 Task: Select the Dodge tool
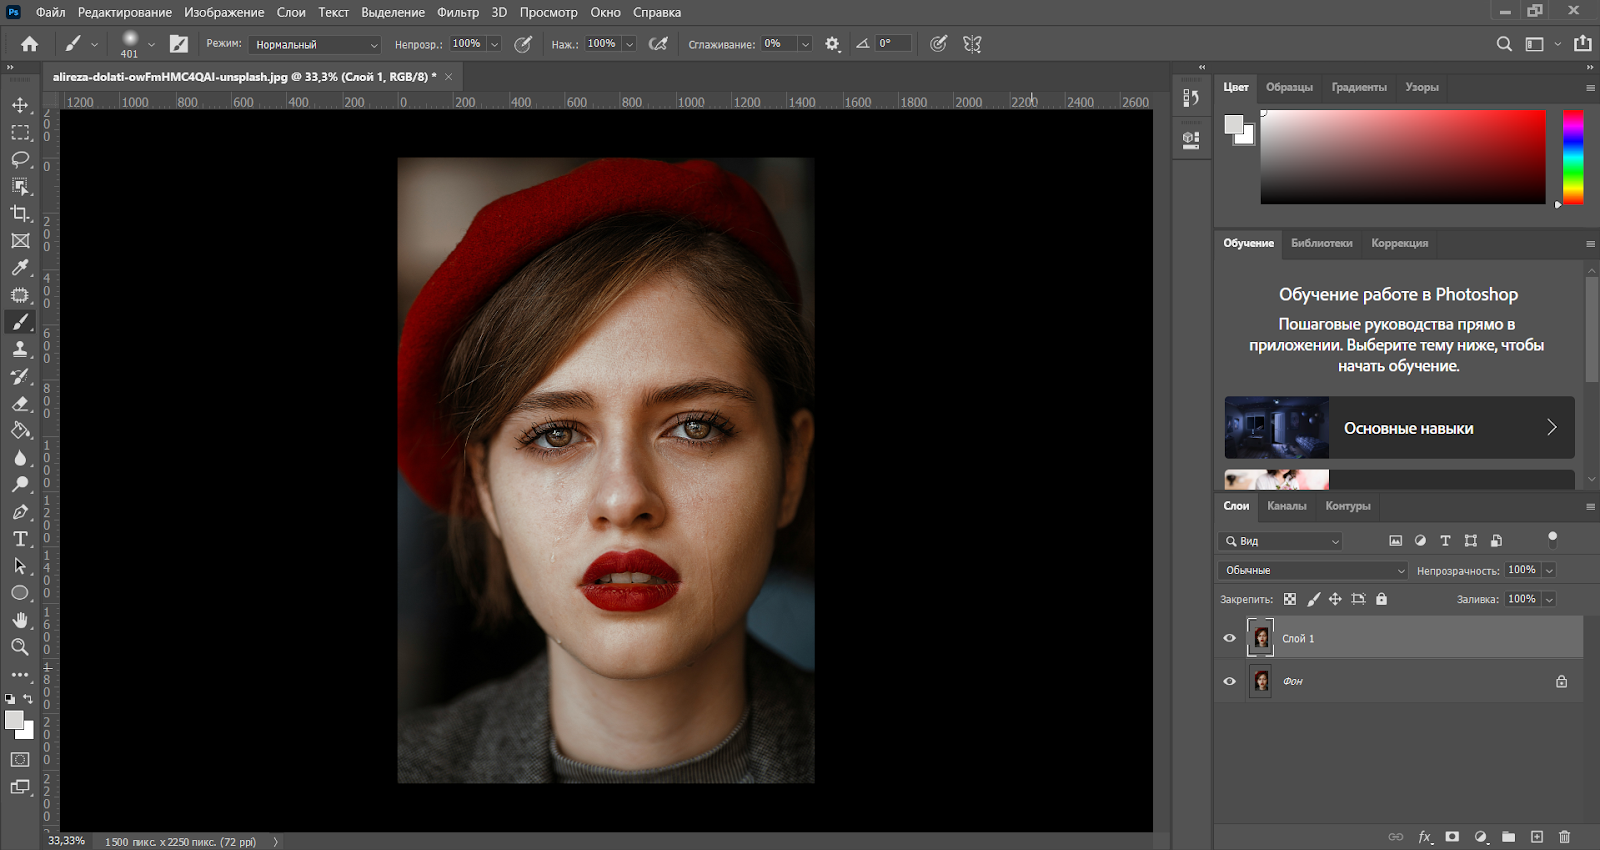click(x=20, y=484)
